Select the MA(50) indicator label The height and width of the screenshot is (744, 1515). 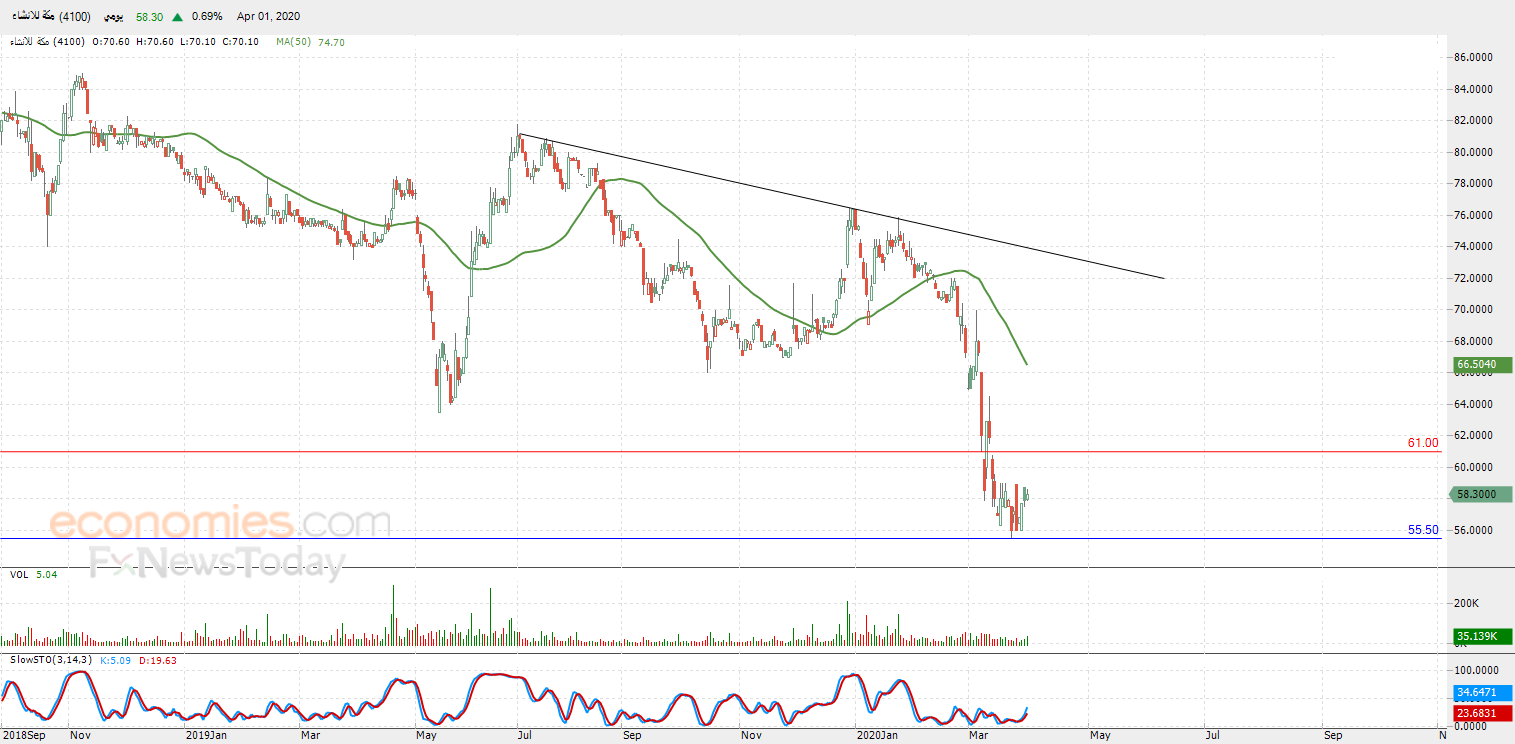pos(294,42)
